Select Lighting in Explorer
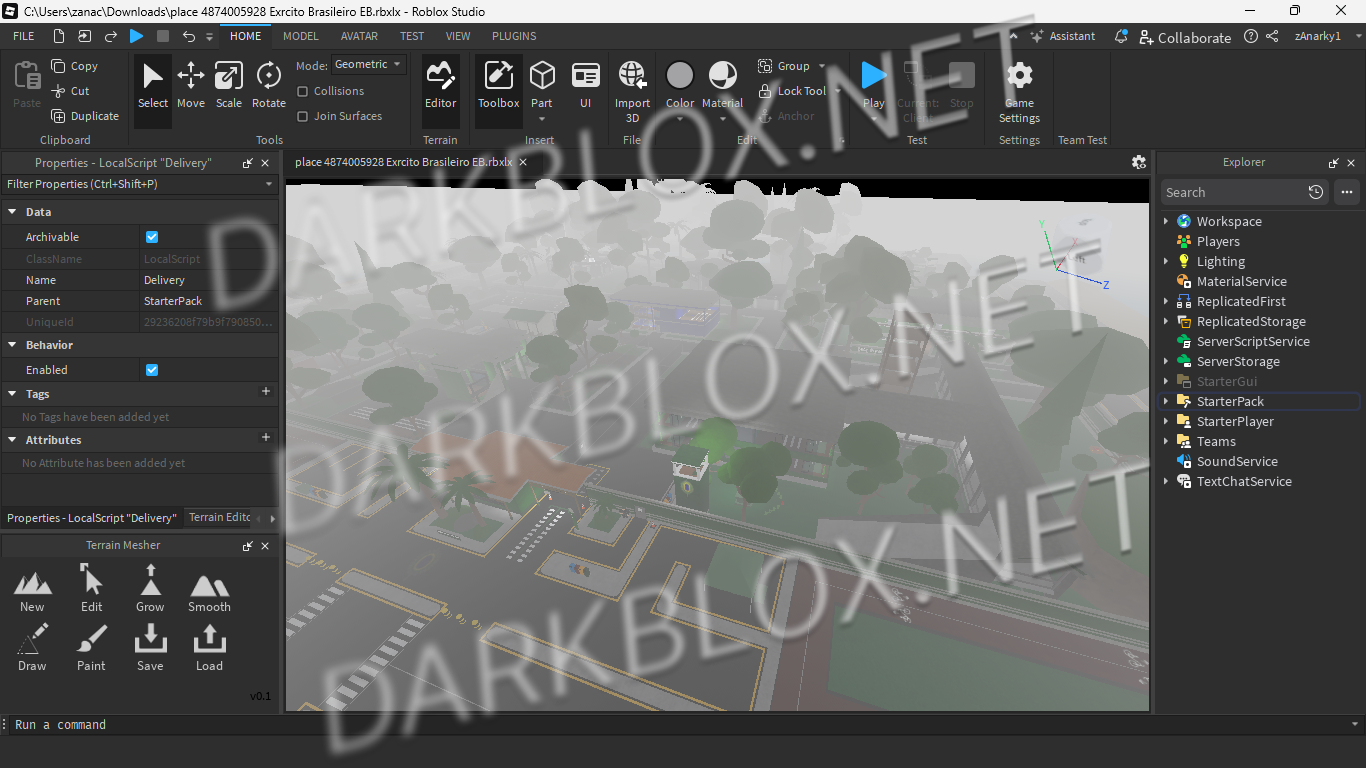This screenshot has width=1366, height=768. pos(1220,261)
